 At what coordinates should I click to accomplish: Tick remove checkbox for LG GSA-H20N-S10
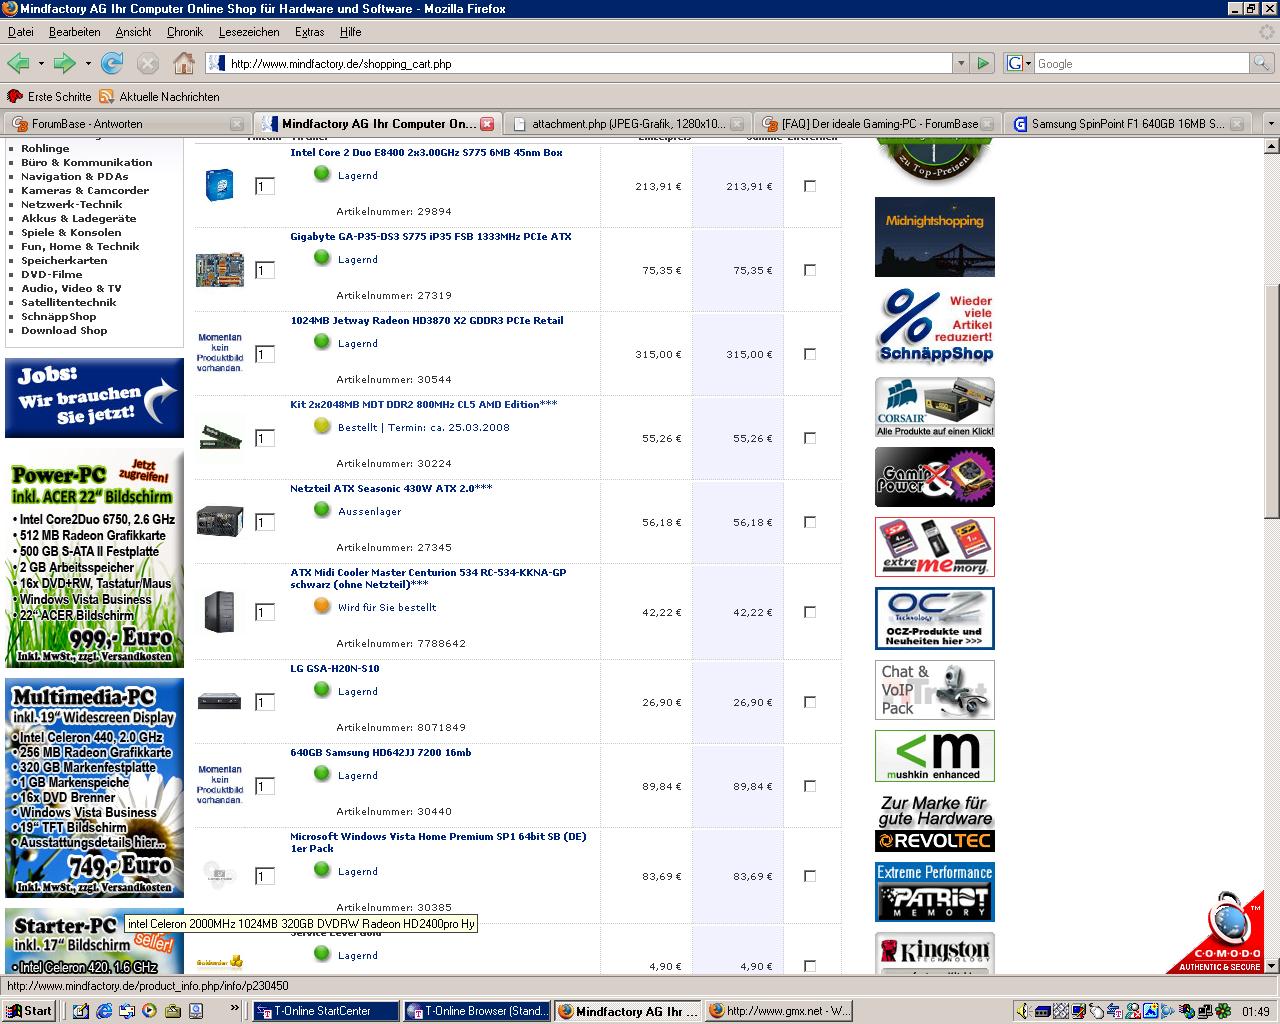point(810,702)
